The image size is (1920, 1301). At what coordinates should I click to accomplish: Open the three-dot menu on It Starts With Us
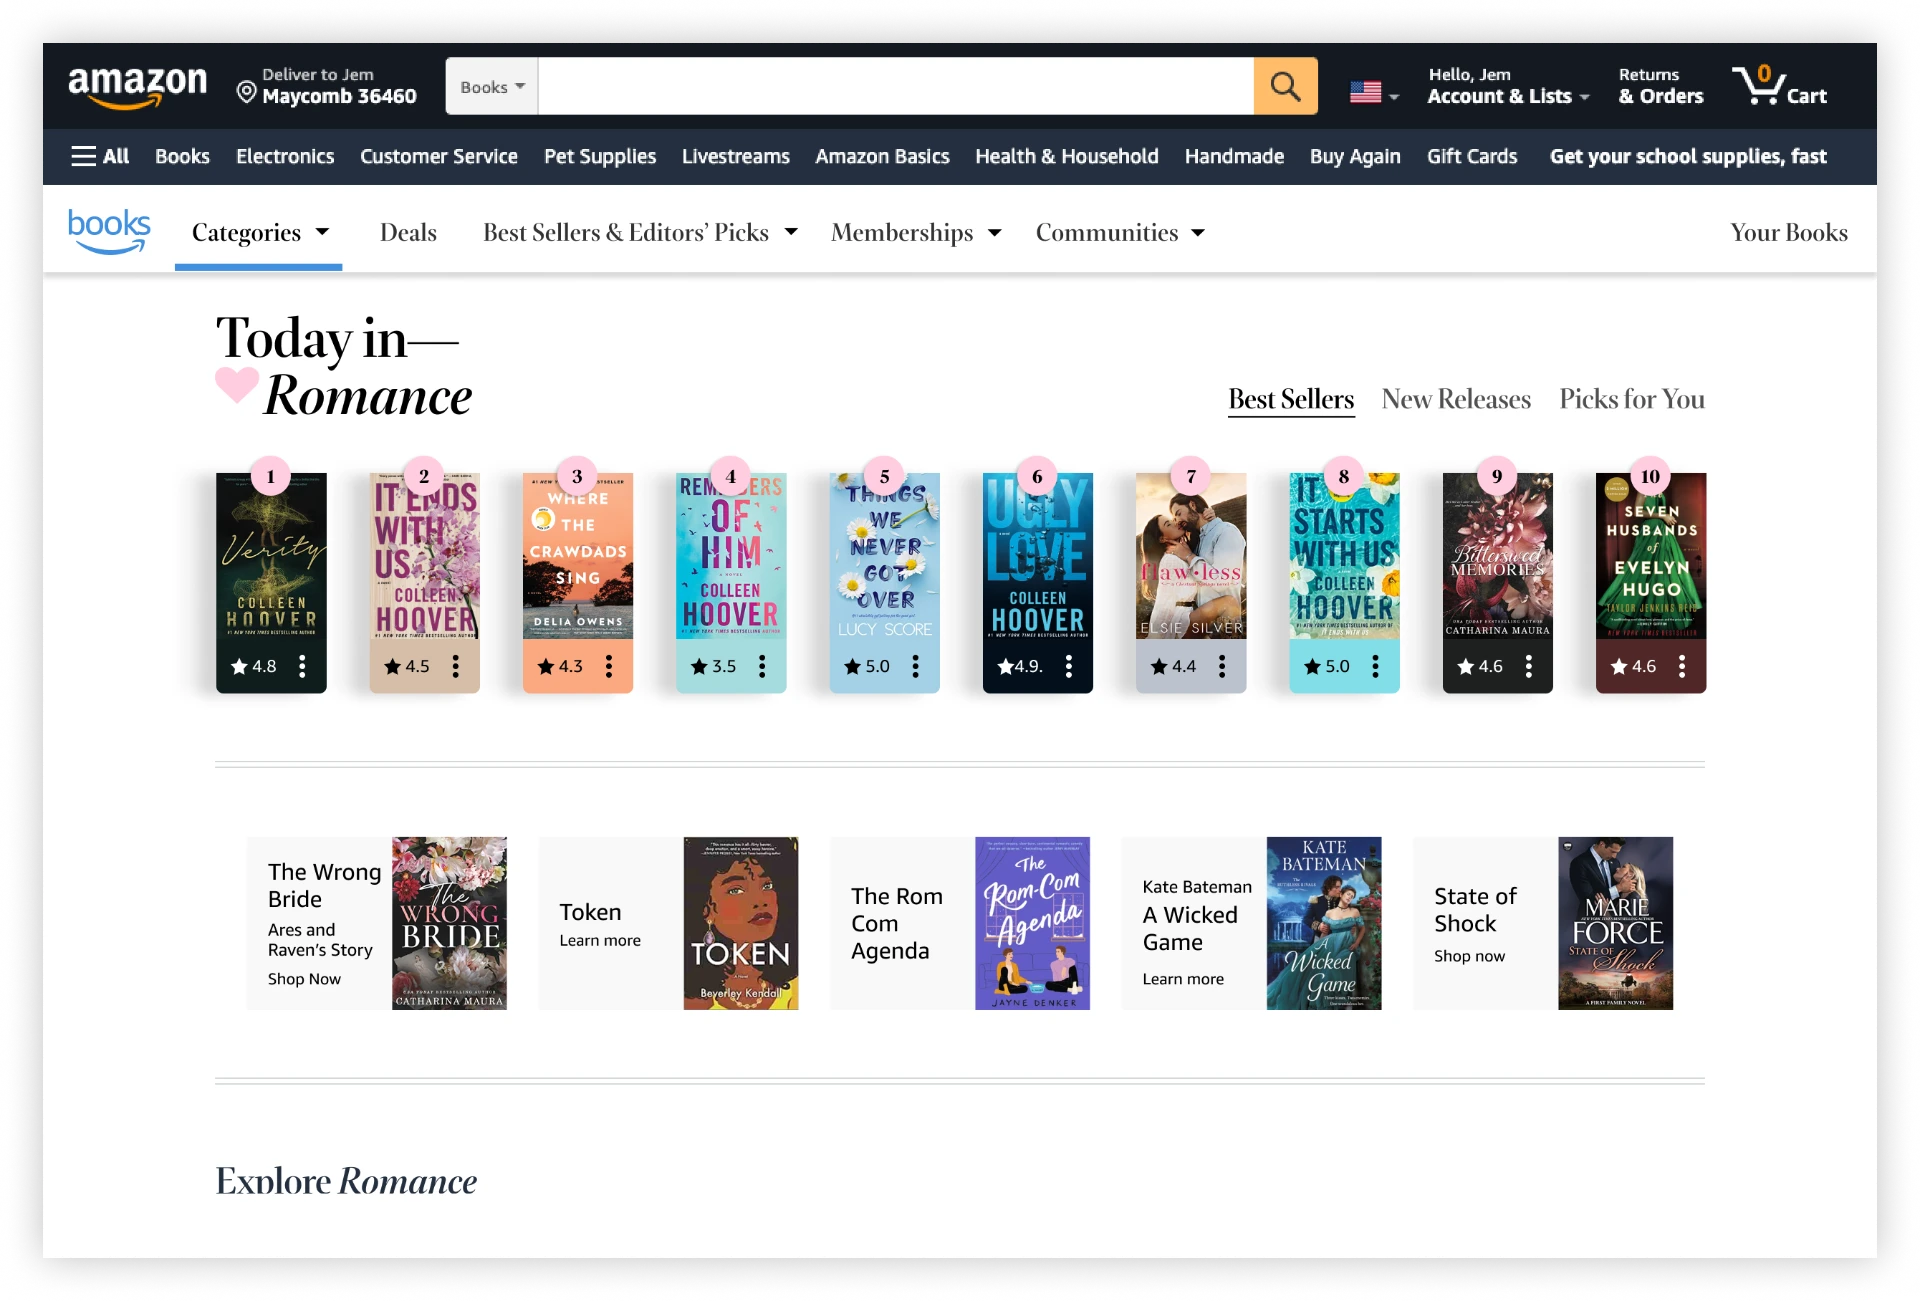[1375, 666]
